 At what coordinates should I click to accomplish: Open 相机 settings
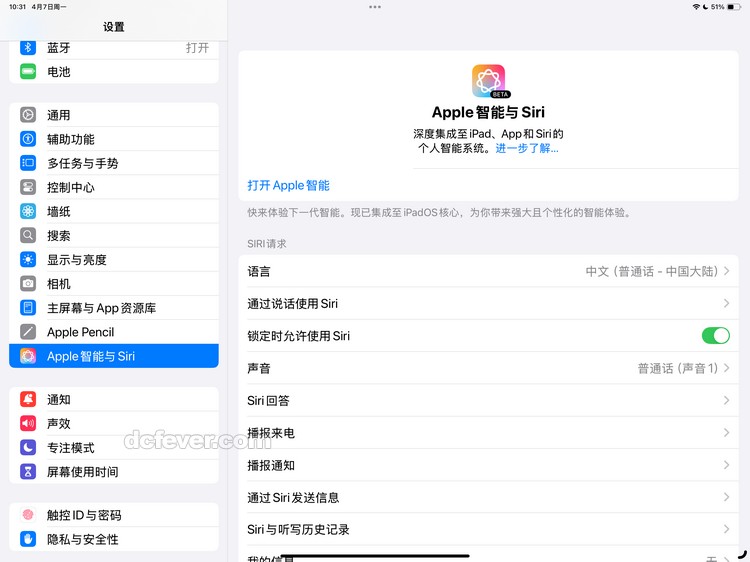(x=114, y=284)
